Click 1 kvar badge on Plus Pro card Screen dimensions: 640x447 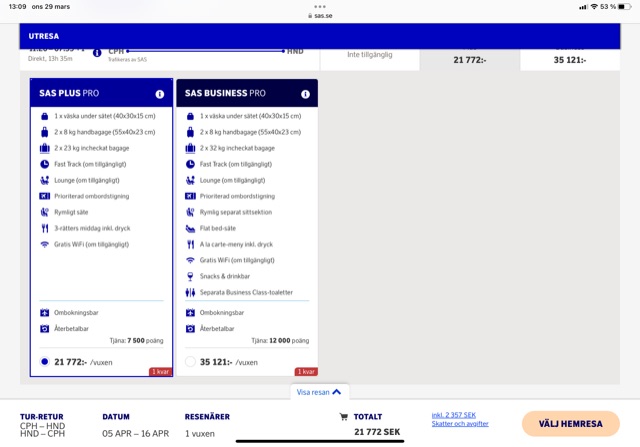coord(160,371)
